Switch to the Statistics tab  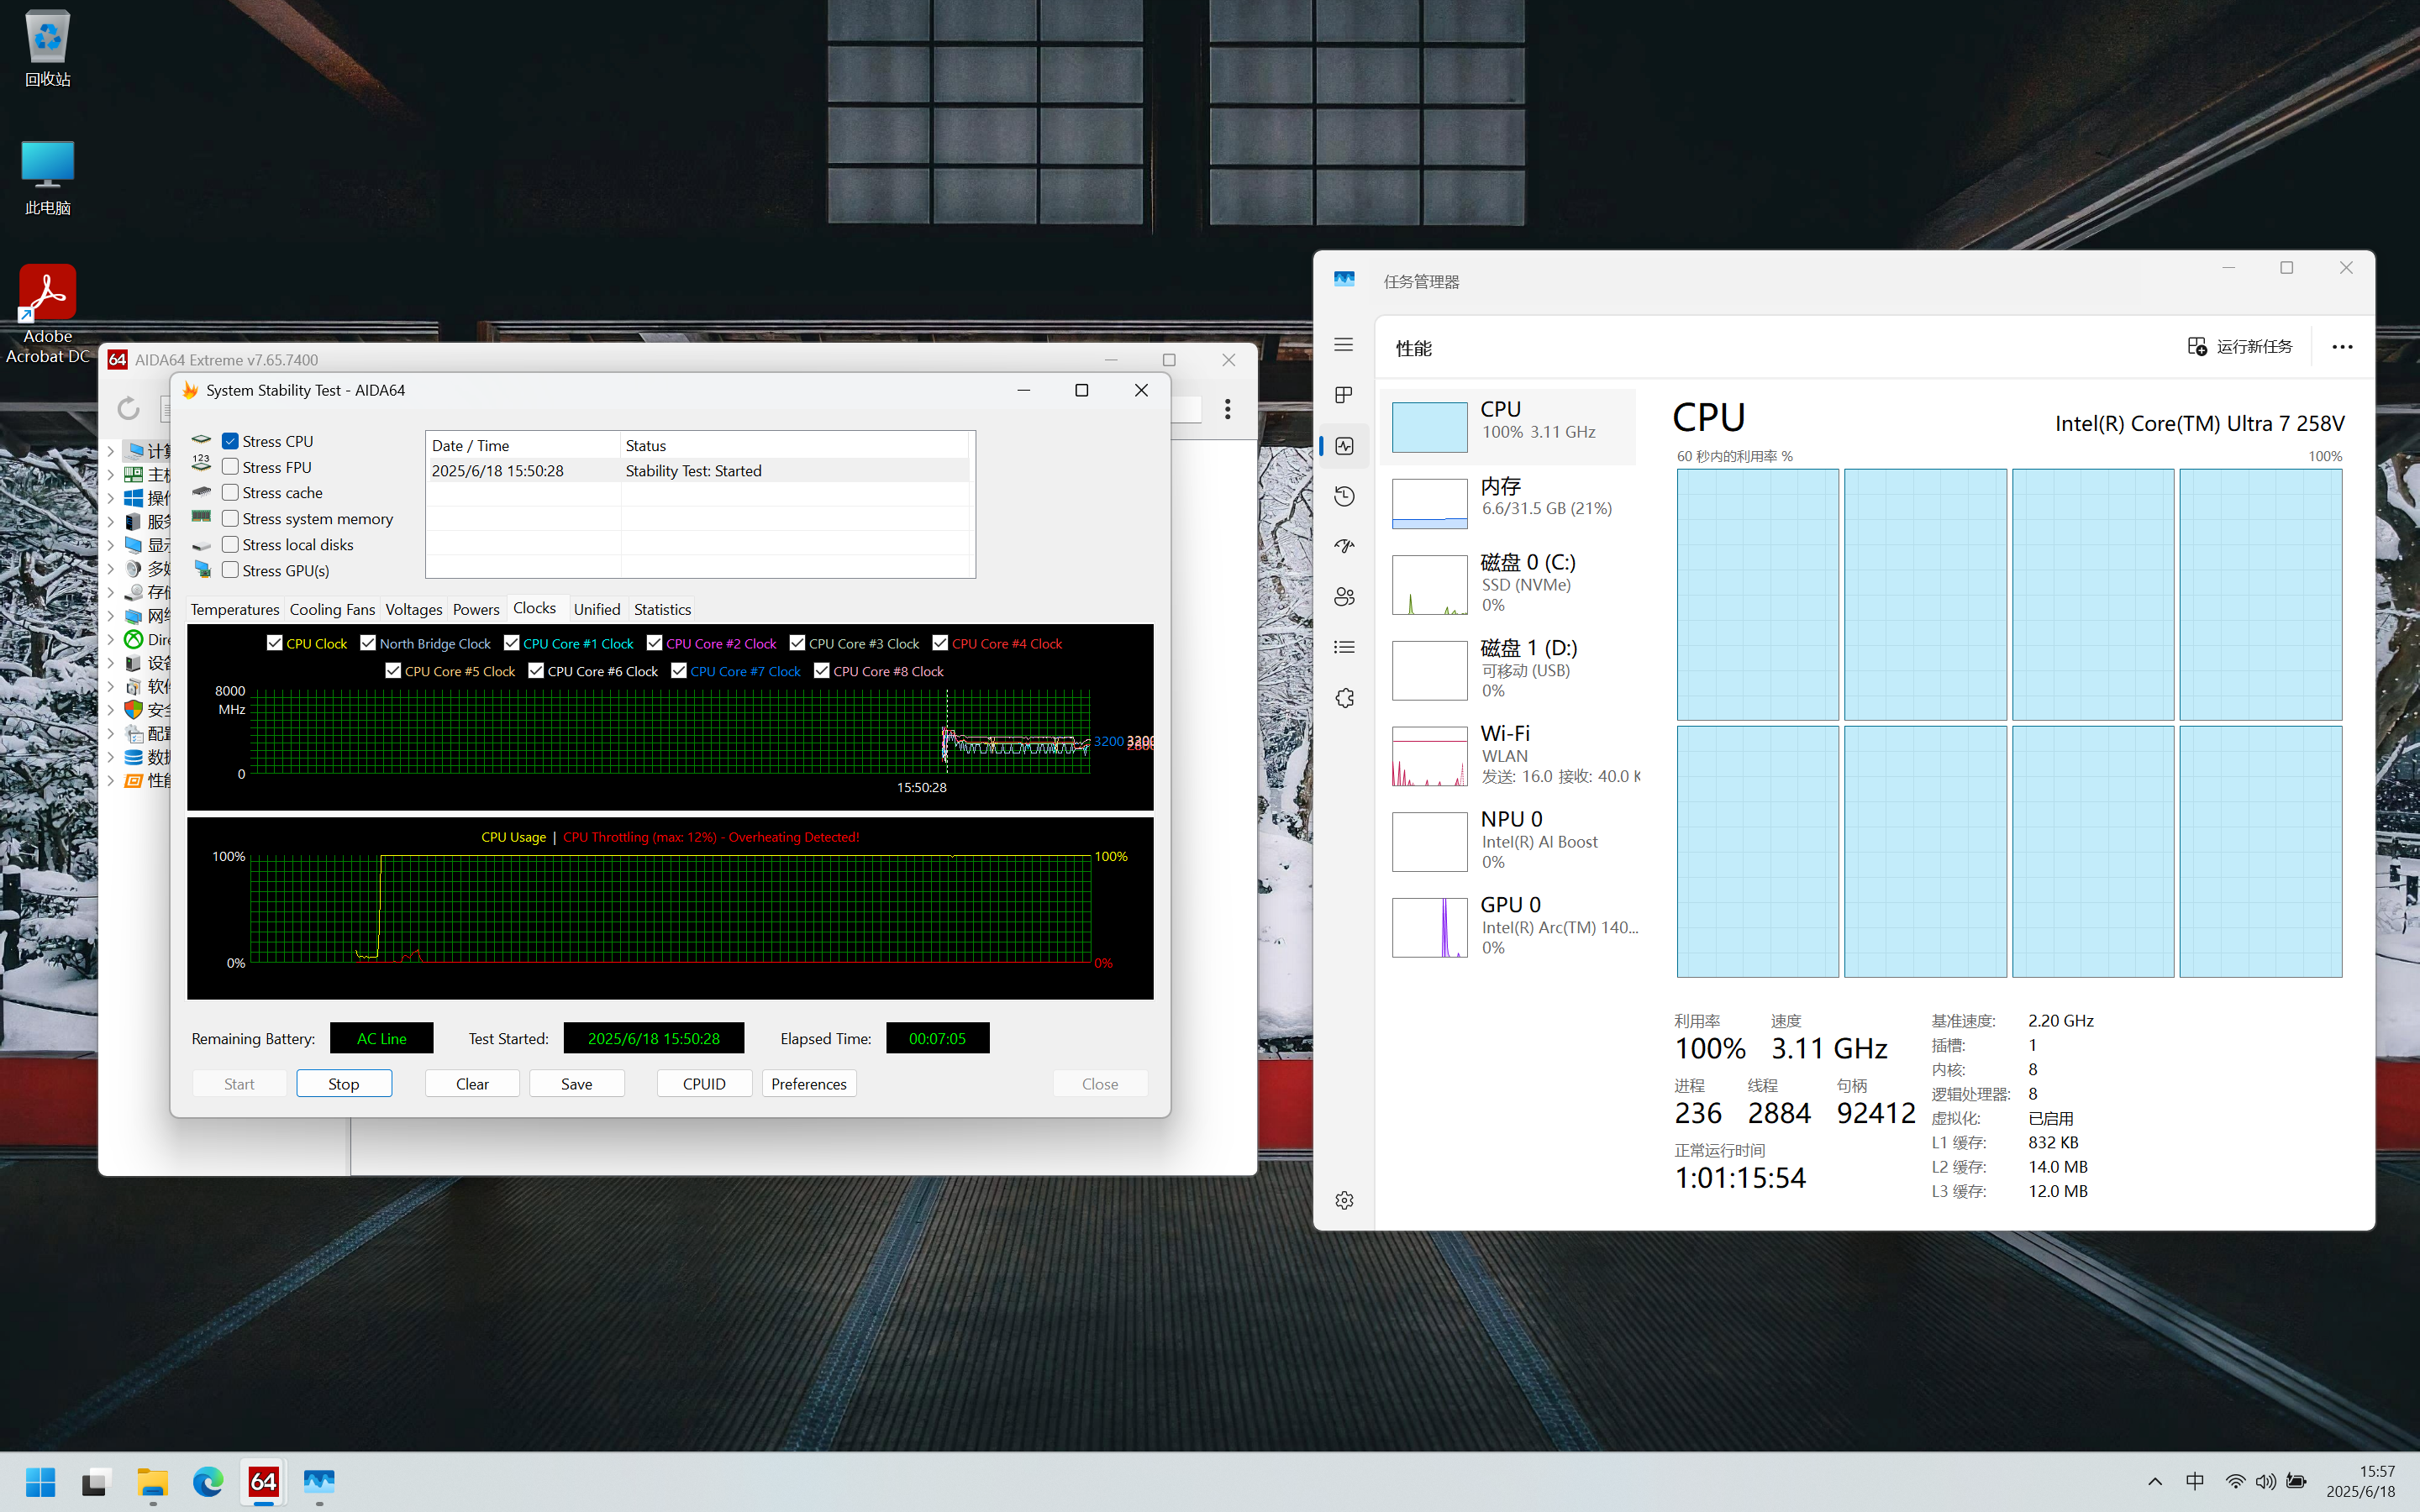pyautogui.click(x=662, y=609)
